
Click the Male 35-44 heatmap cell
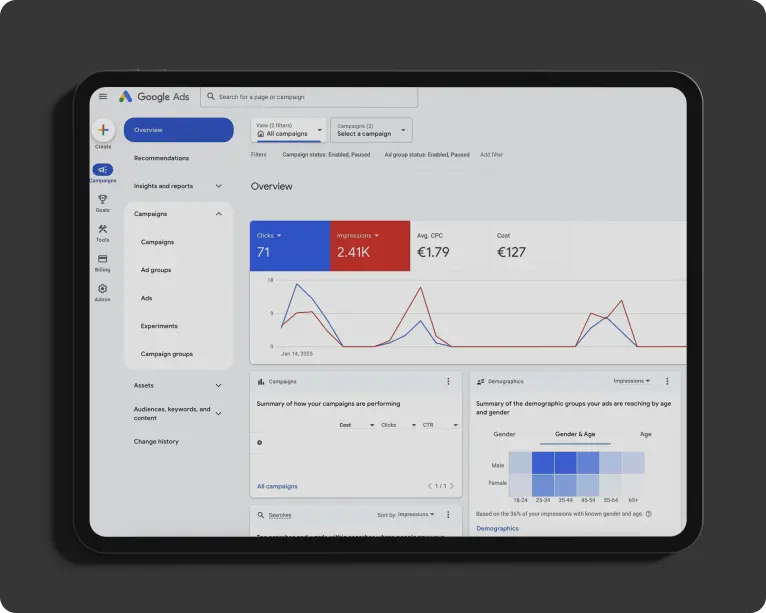(565, 463)
